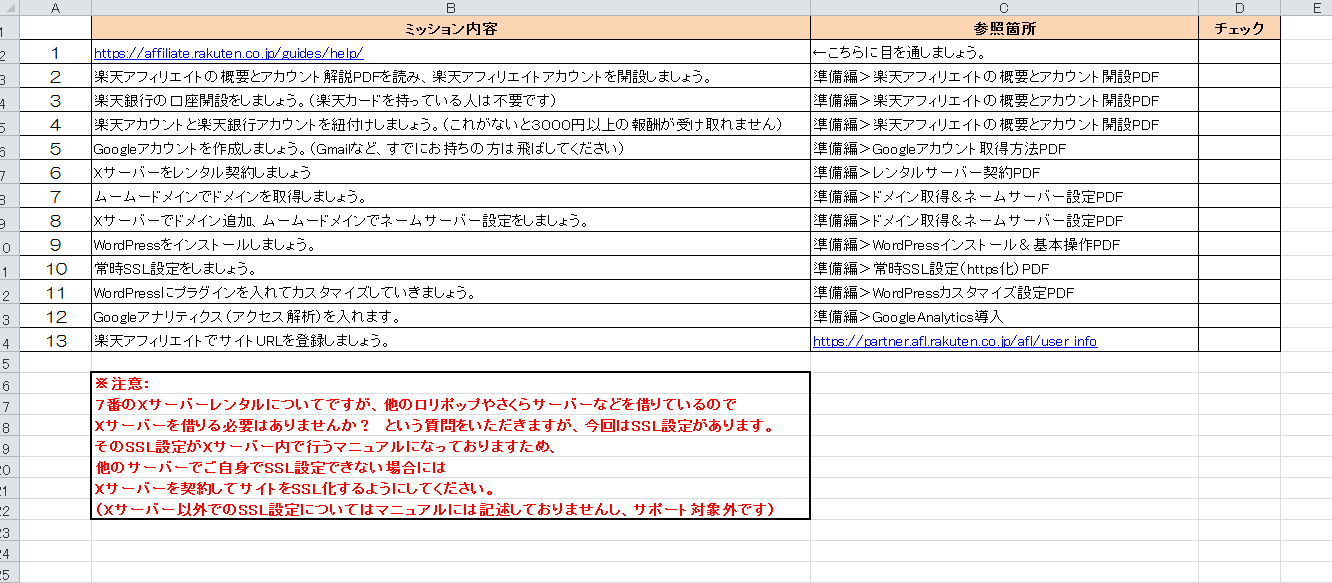Open the affiliate.rakuten.co.jp guides help link
1332x583 pixels.
click(228, 53)
